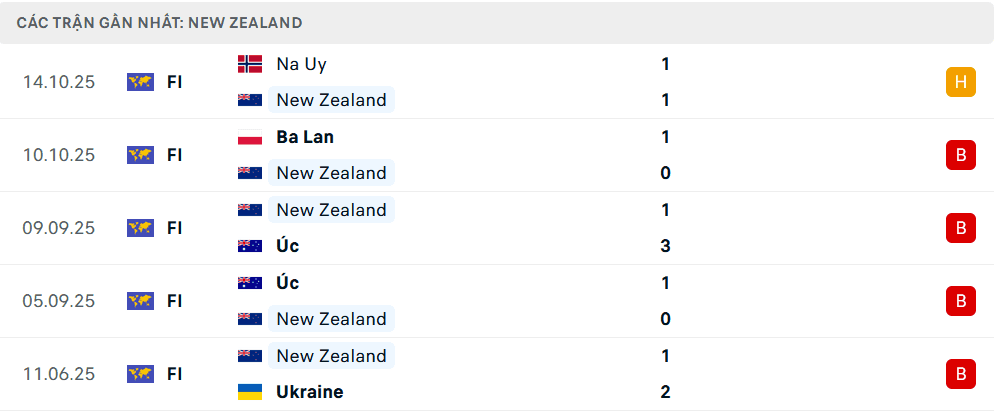
Task: Open the Ba Lan team link
Action: pyautogui.click(x=305, y=137)
